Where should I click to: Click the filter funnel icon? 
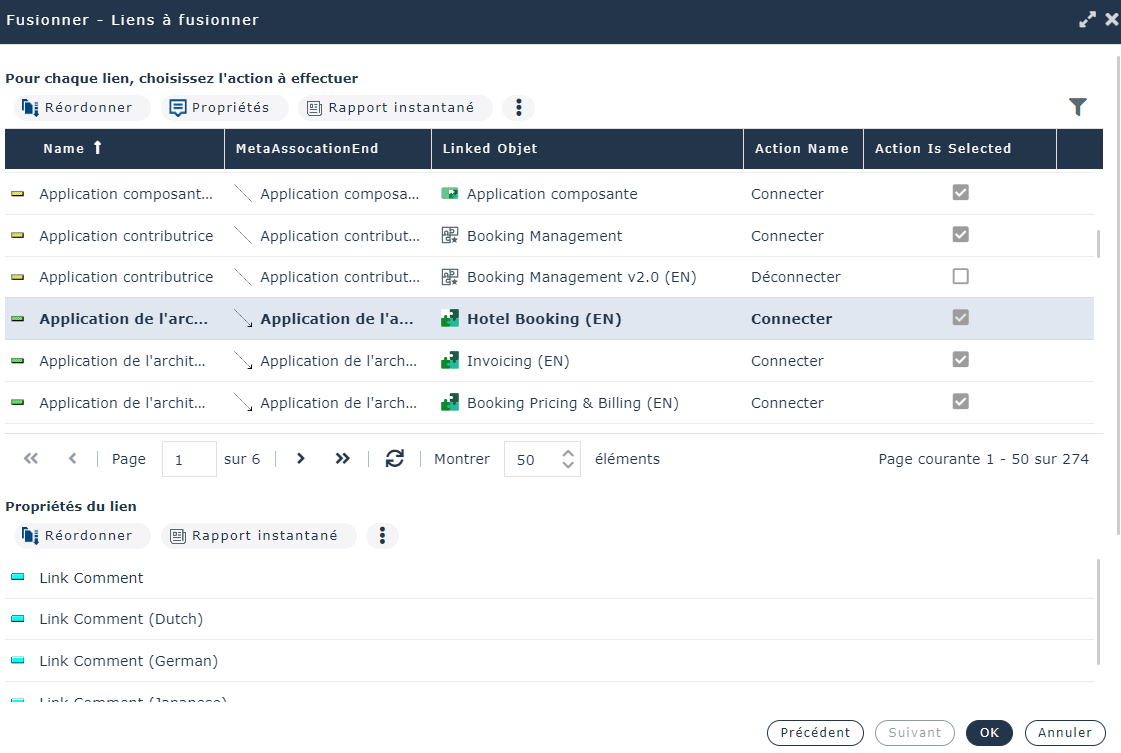click(x=1077, y=107)
